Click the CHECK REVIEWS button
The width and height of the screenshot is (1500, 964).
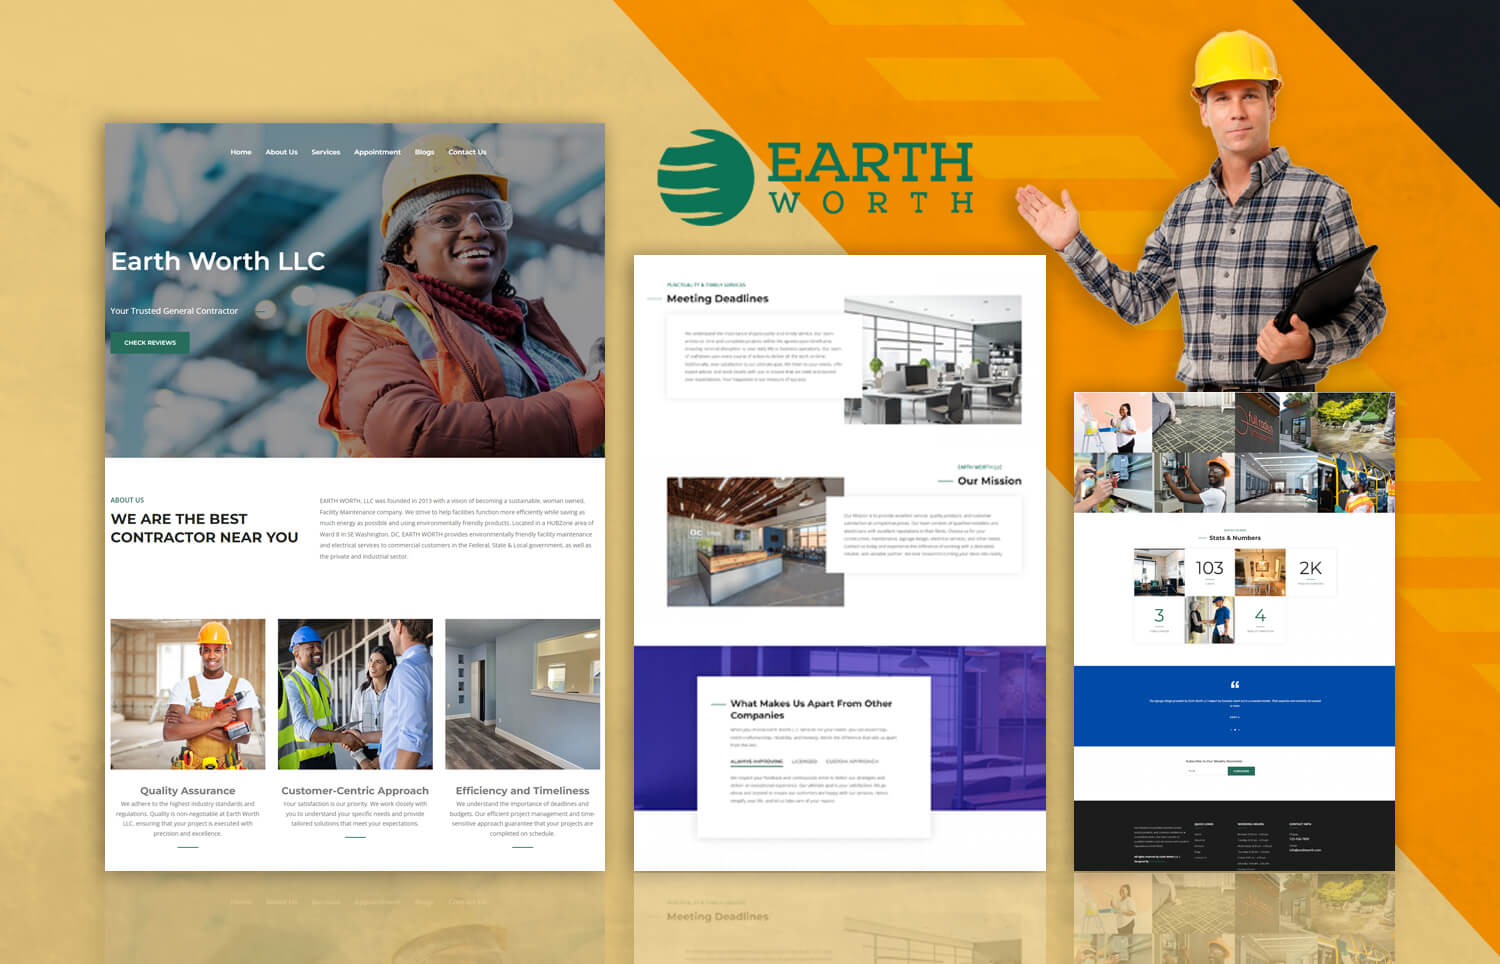[x=150, y=342]
